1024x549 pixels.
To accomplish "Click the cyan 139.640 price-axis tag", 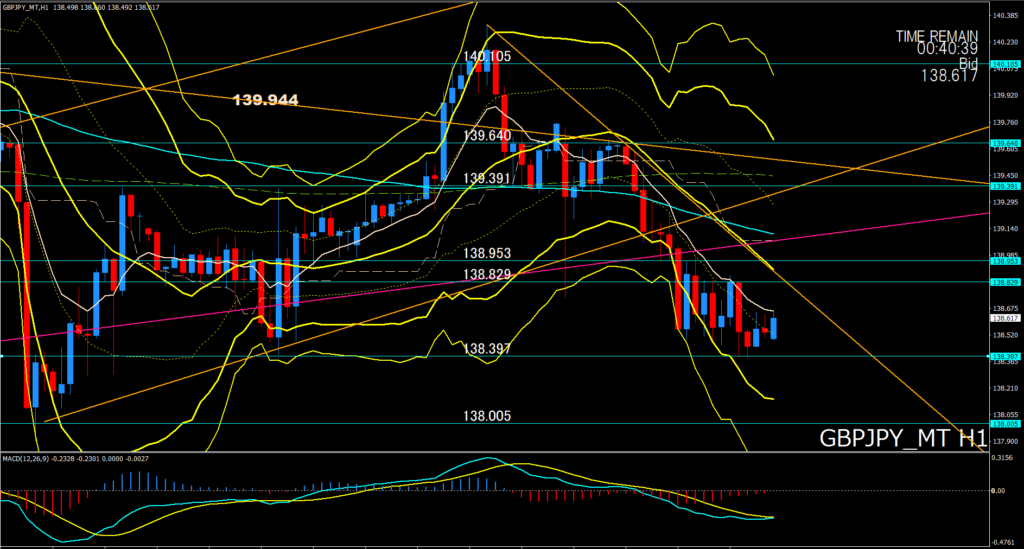I will [x=1005, y=144].
